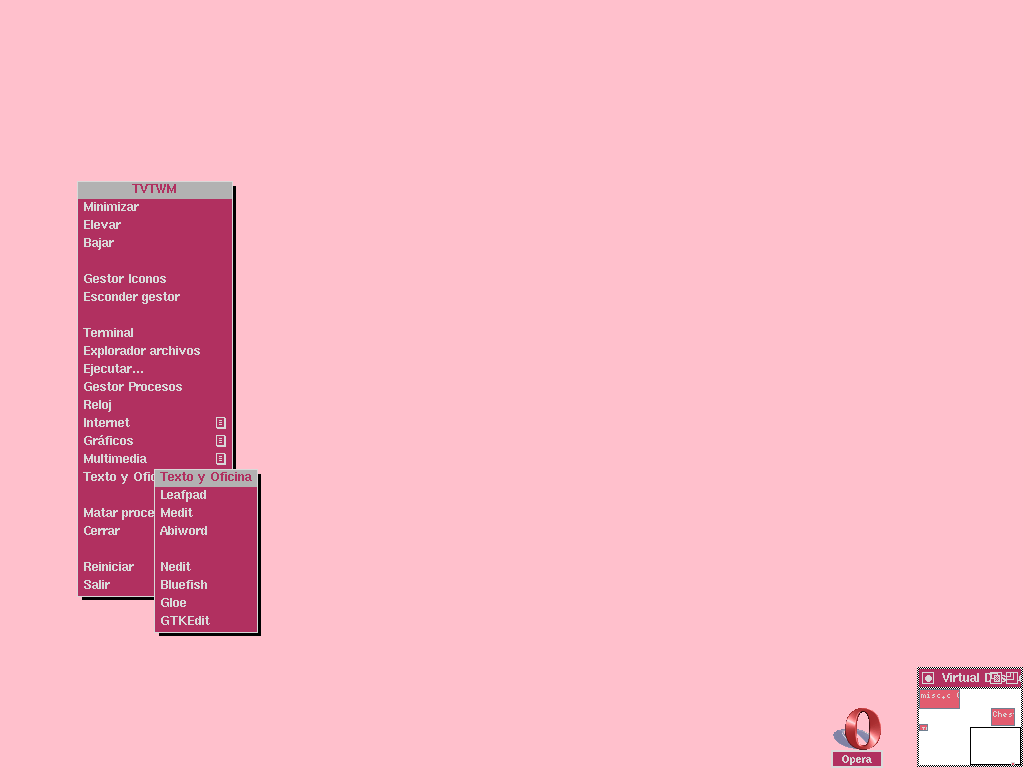Choose Abiword in the submenu

[184, 531]
